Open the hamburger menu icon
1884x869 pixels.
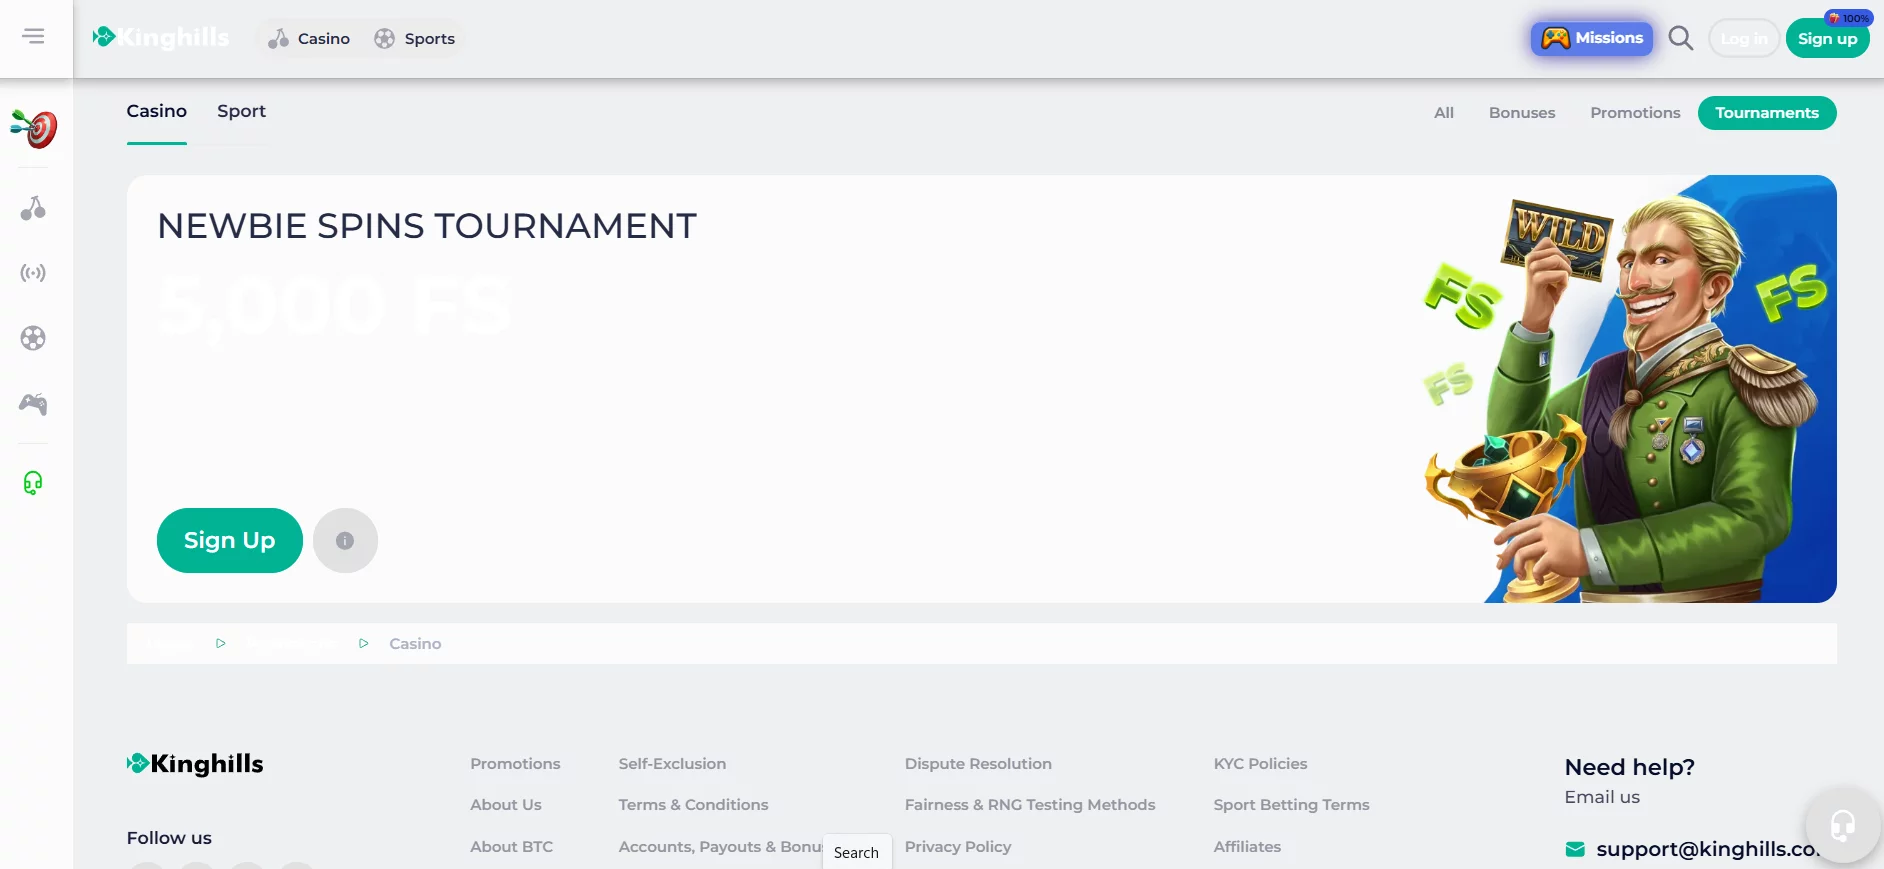pyautogui.click(x=33, y=37)
